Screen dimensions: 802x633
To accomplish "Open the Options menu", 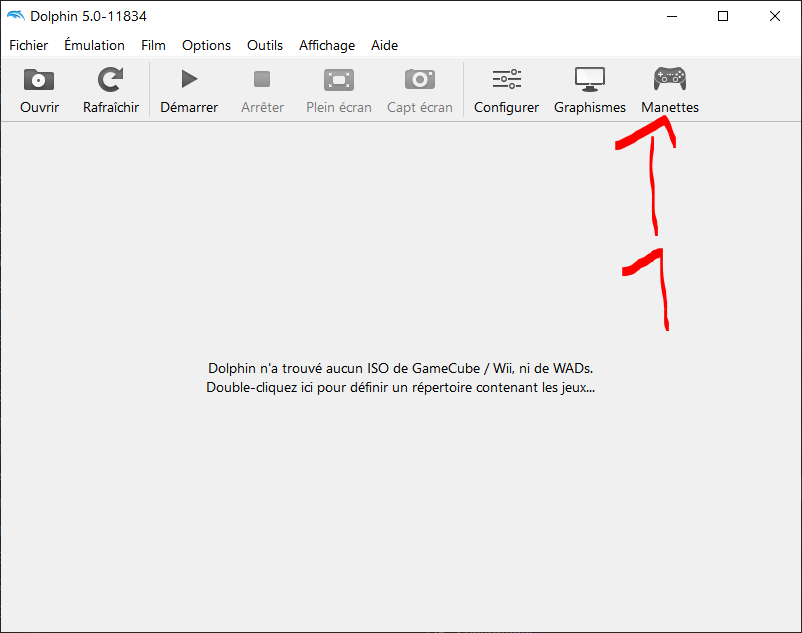I will coord(206,45).
